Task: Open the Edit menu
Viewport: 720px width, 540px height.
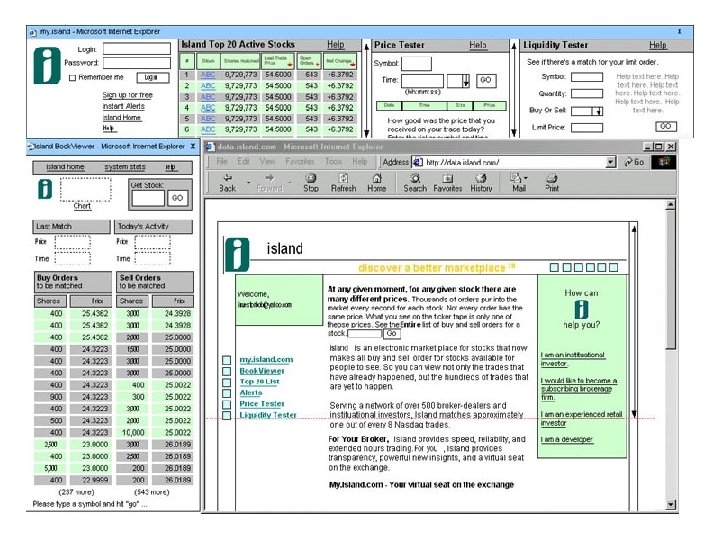Action: pos(243,162)
